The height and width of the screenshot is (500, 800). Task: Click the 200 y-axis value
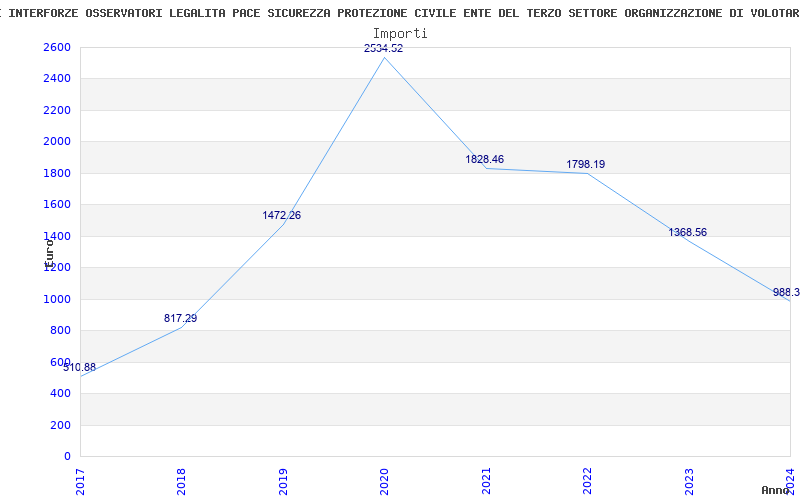coord(61,425)
